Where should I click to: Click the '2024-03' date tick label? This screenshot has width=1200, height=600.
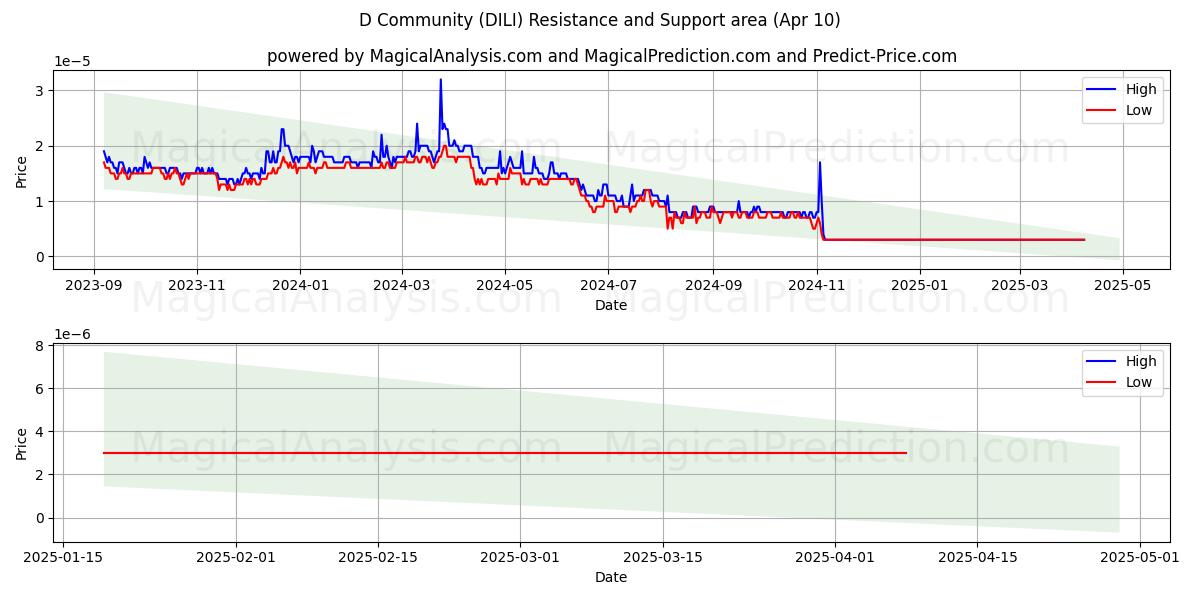pyautogui.click(x=402, y=286)
